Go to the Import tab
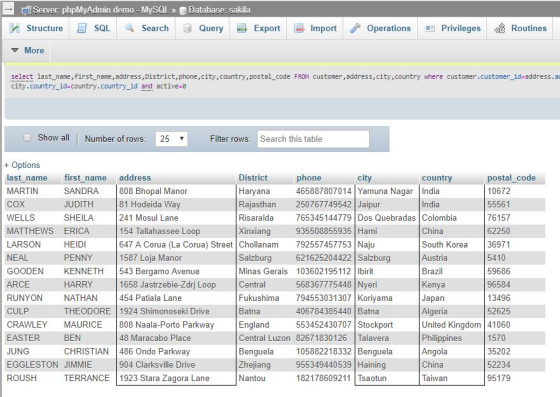Image resolution: width=560 pixels, height=397 pixels. click(316, 28)
